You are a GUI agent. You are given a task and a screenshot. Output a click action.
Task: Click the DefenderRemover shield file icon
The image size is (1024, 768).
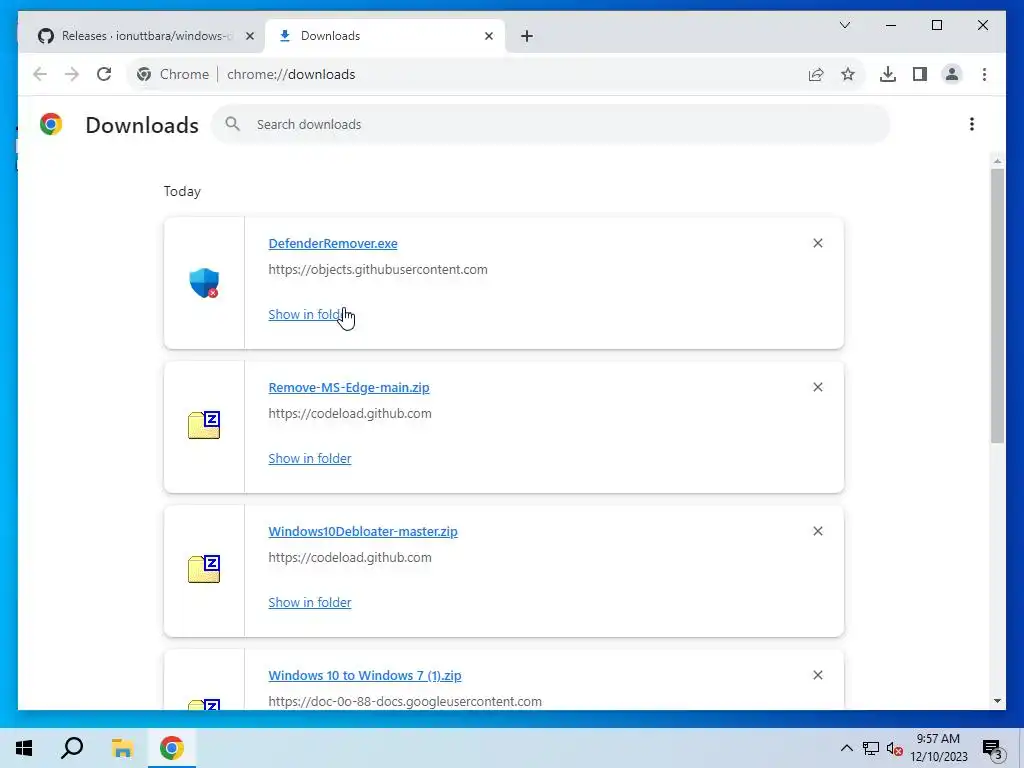[204, 283]
